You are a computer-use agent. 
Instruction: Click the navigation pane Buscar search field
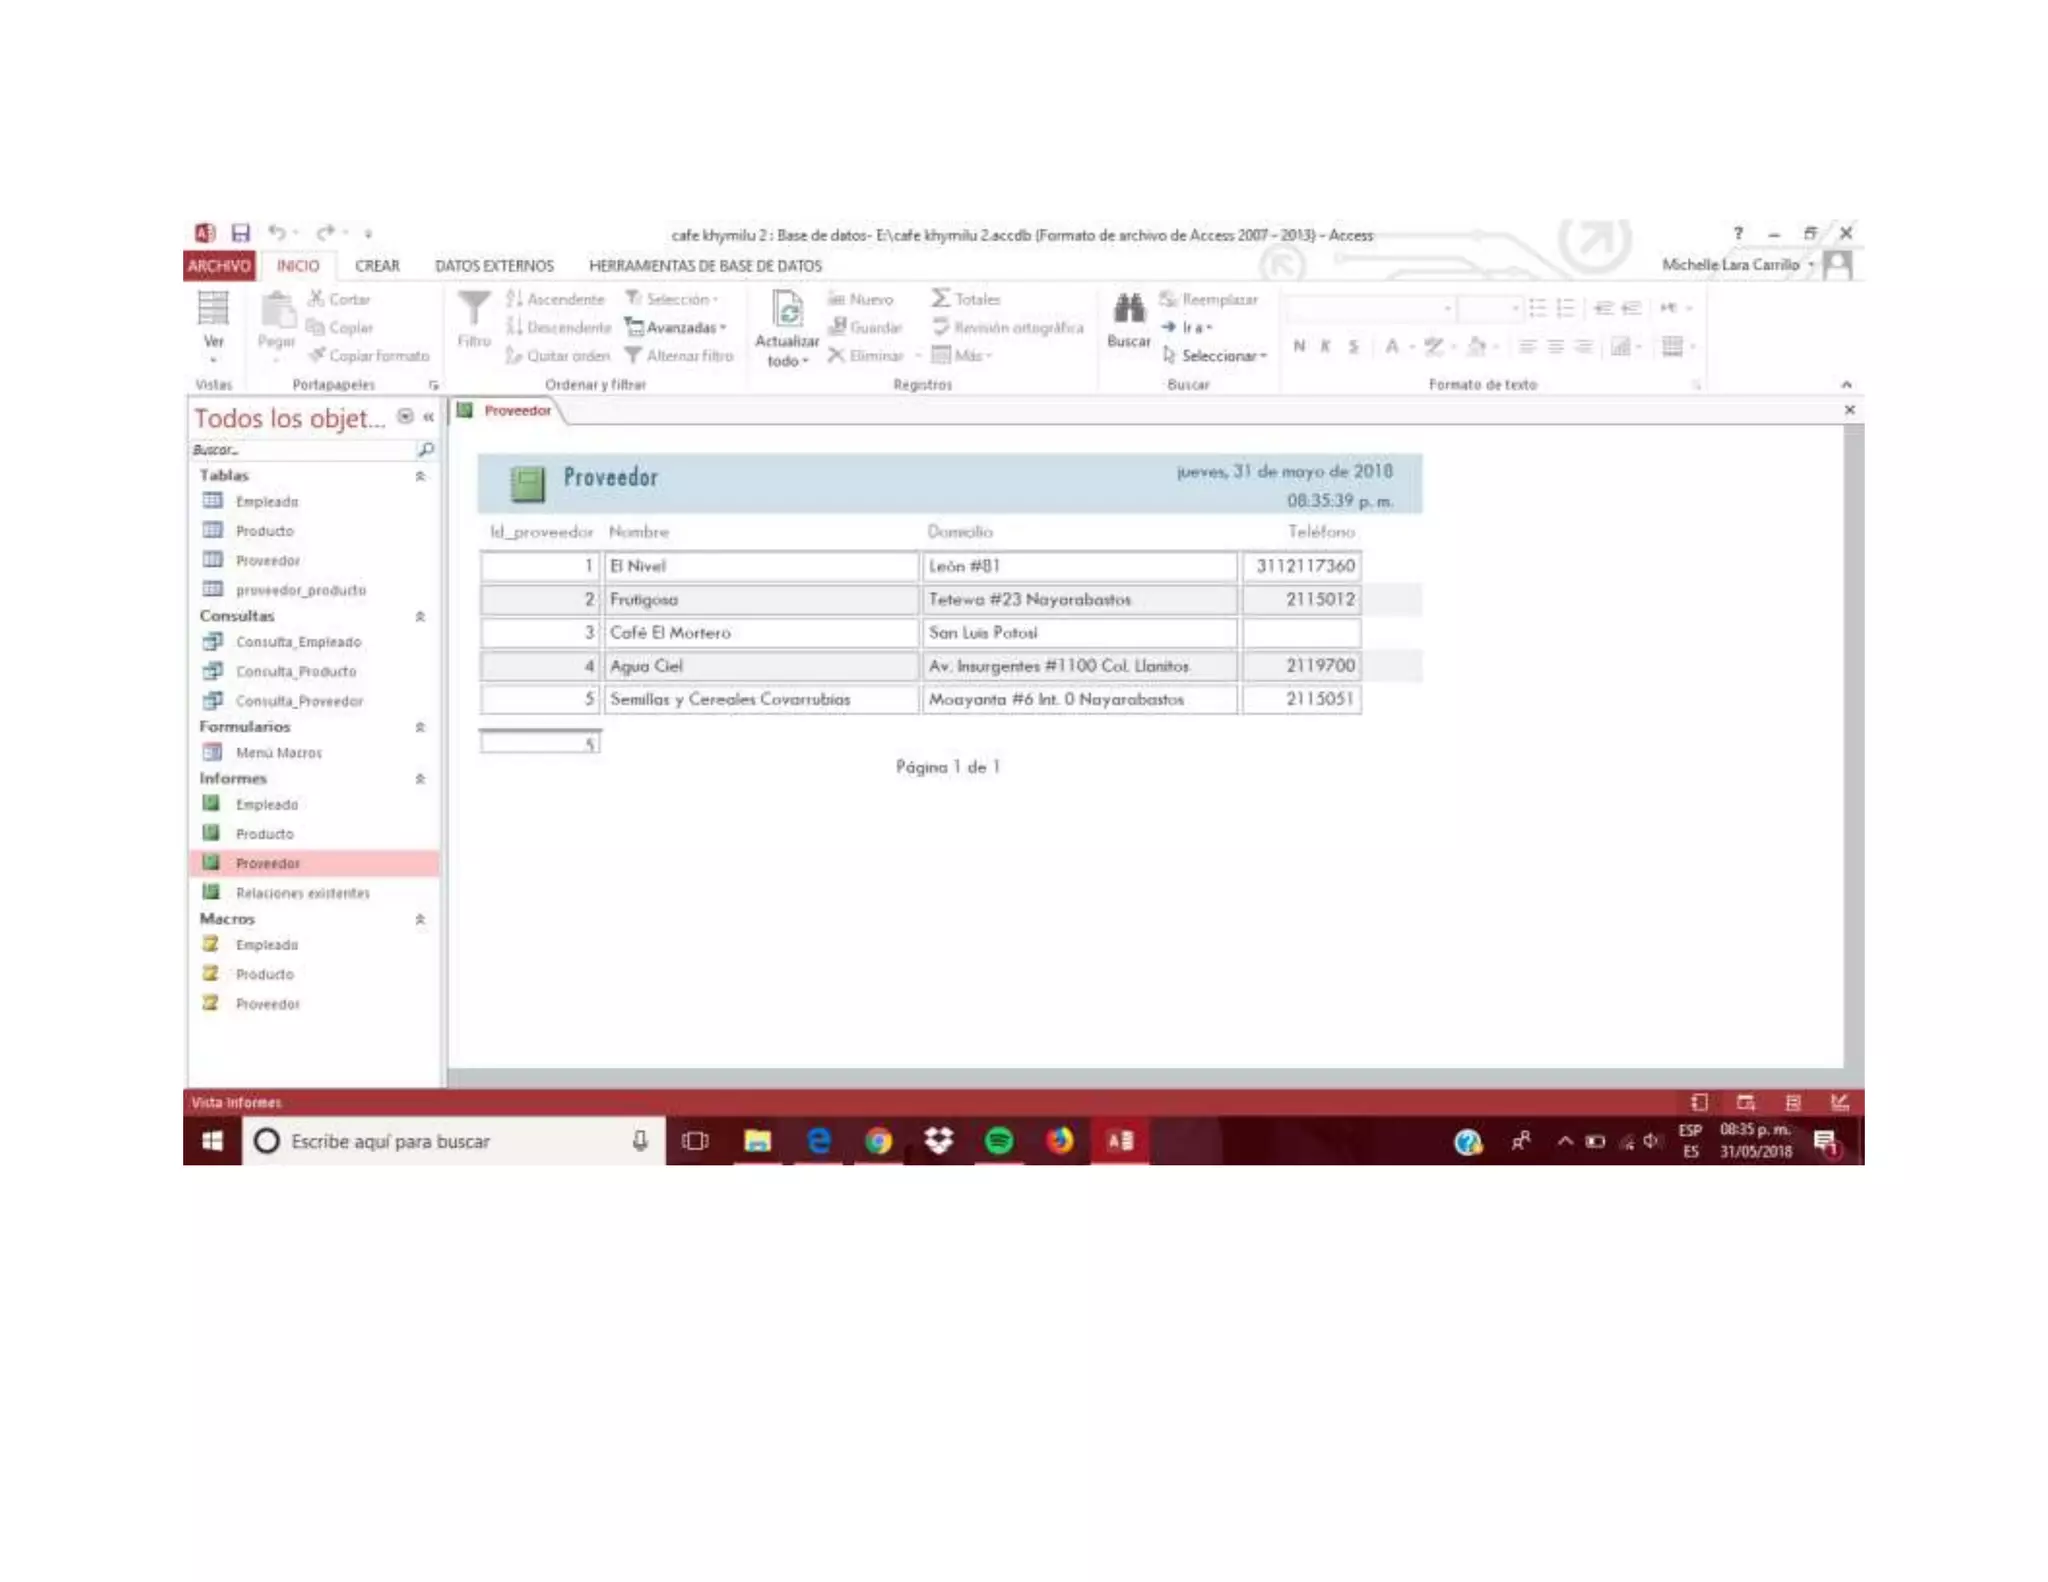pos(300,451)
